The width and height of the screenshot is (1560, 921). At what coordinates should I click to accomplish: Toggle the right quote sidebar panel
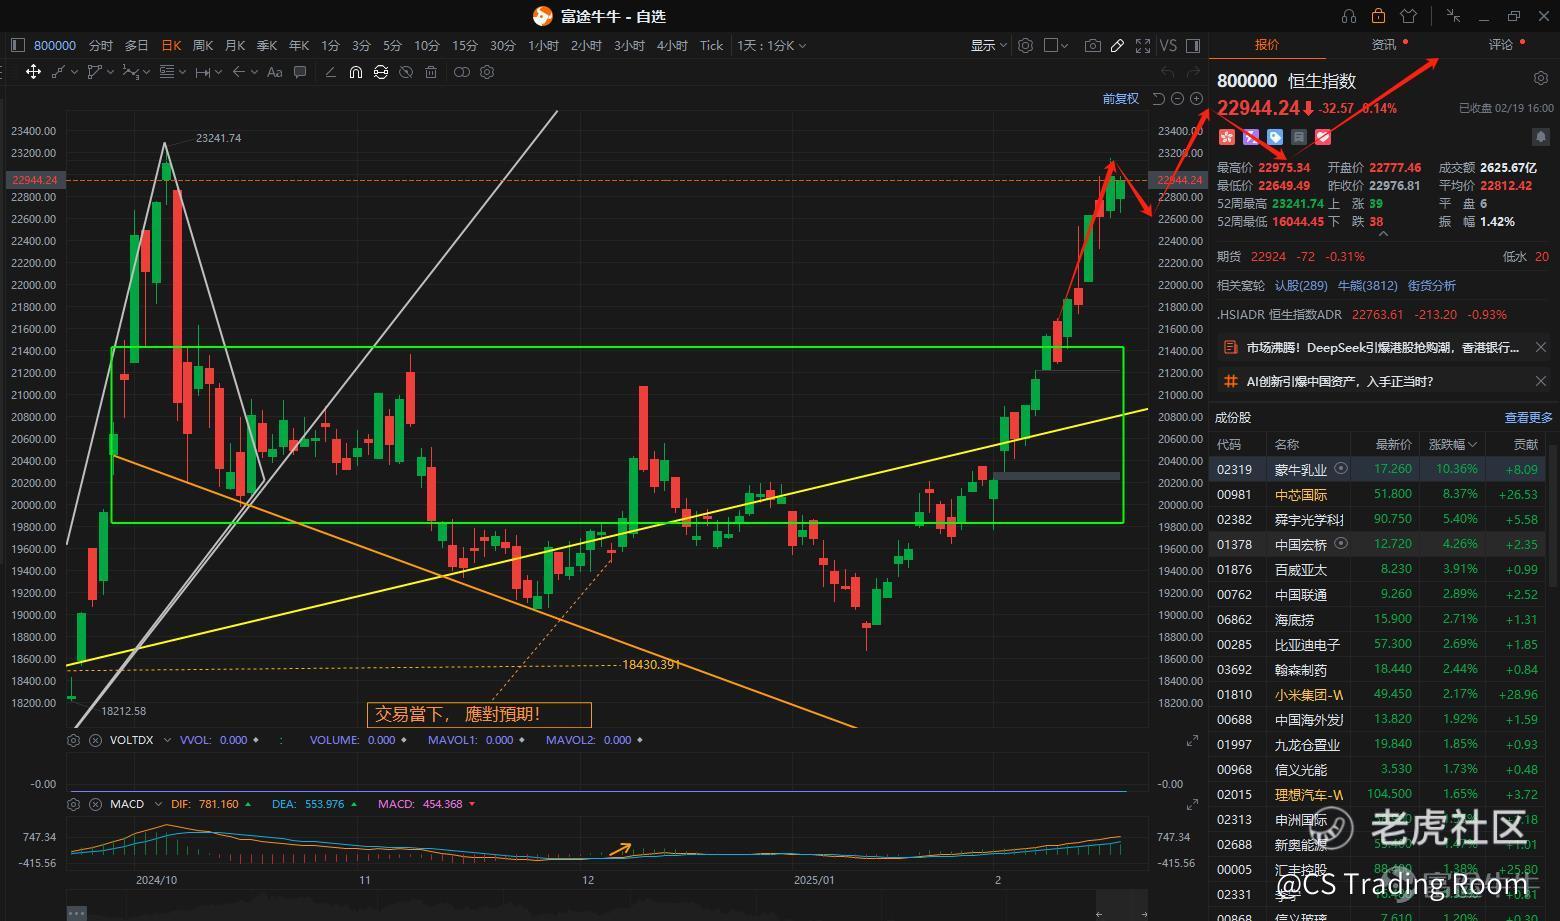tap(1192, 45)
